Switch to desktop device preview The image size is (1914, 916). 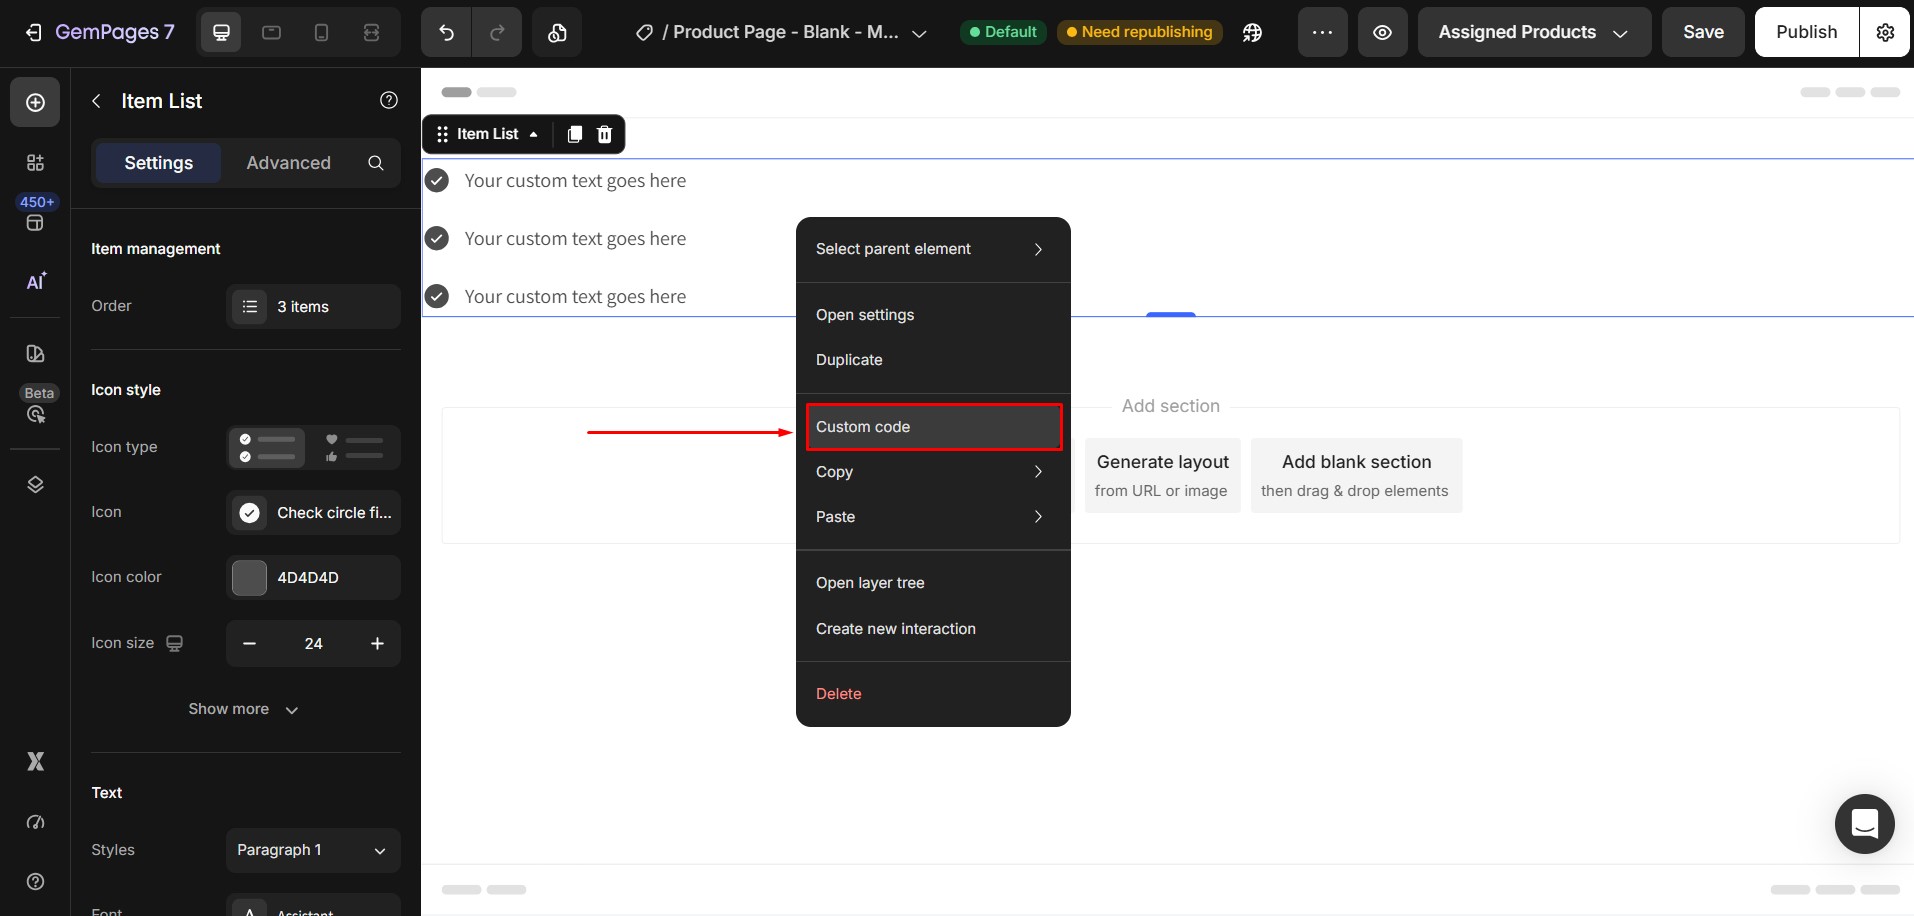click(x=221, y=32)
